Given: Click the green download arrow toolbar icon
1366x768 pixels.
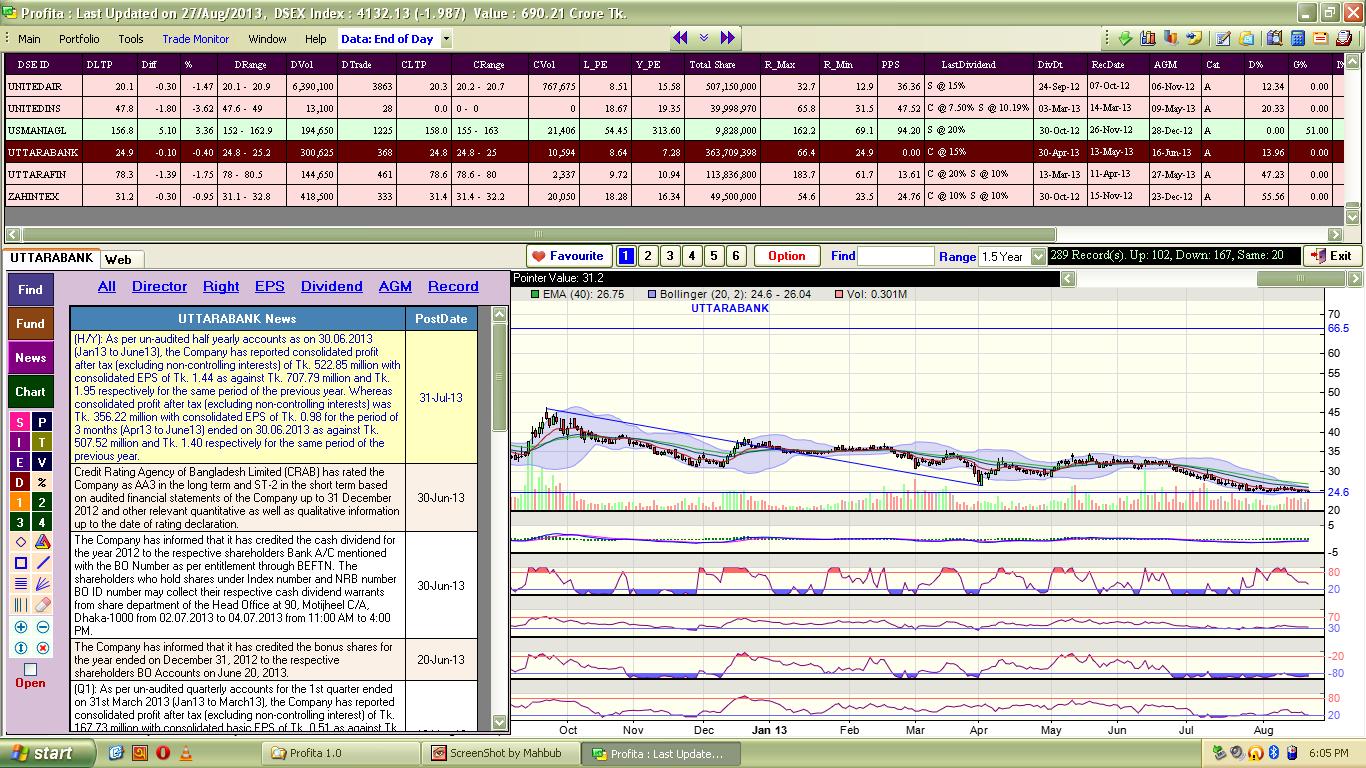Looking at the screenshot, I should point(1126,38).
